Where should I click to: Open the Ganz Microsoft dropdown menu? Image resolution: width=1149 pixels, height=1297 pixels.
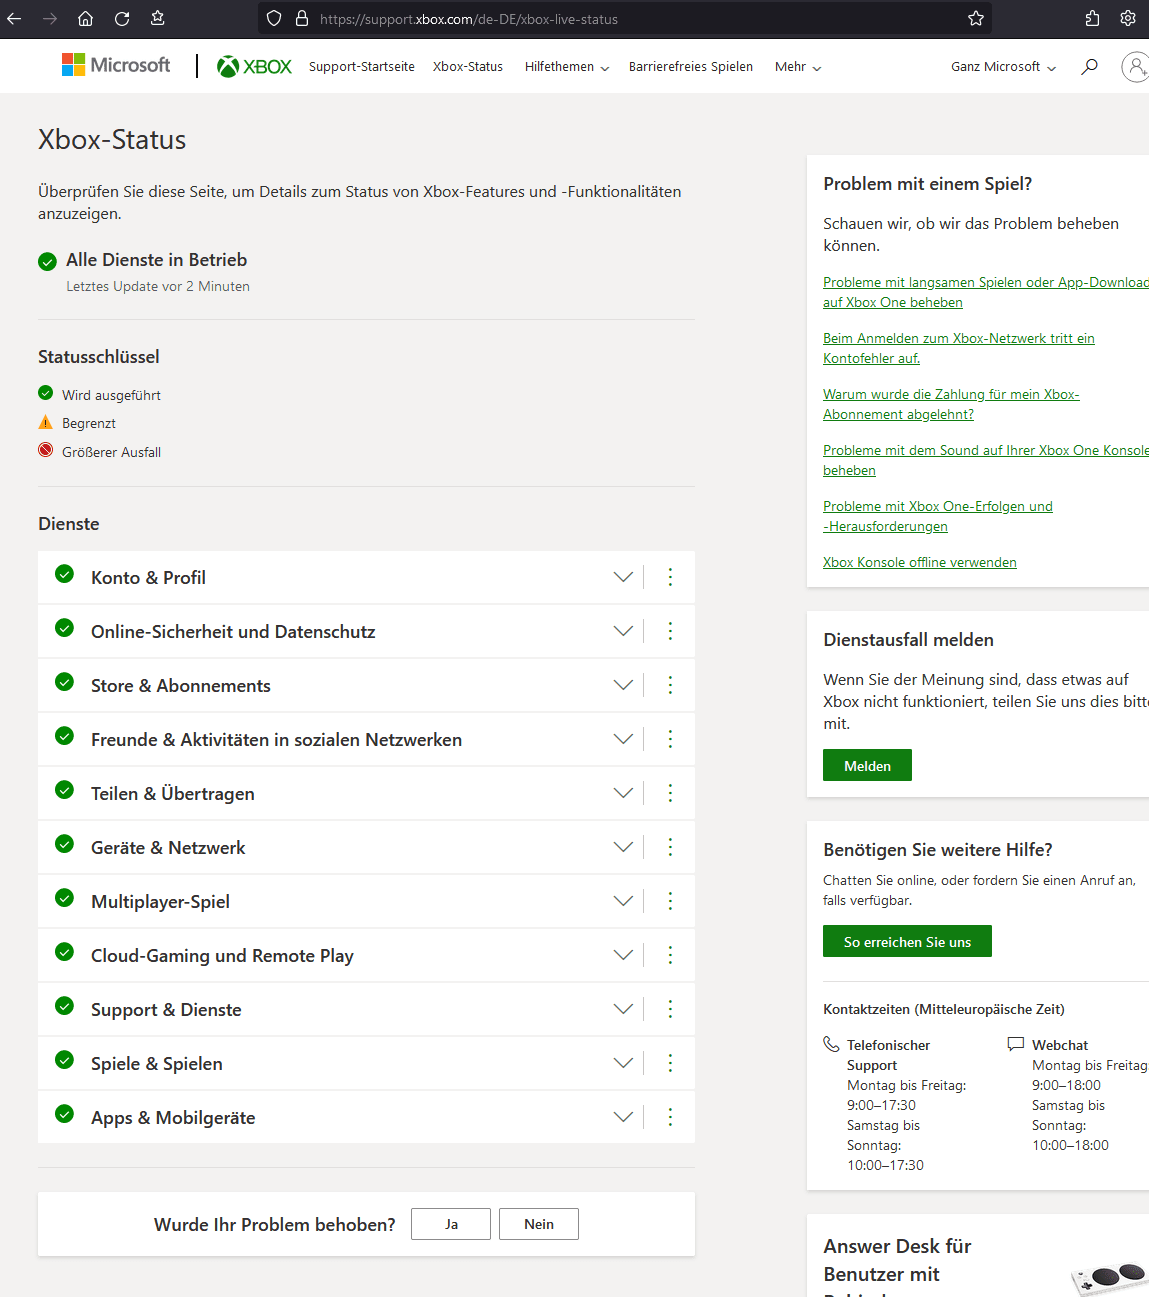1003,67
